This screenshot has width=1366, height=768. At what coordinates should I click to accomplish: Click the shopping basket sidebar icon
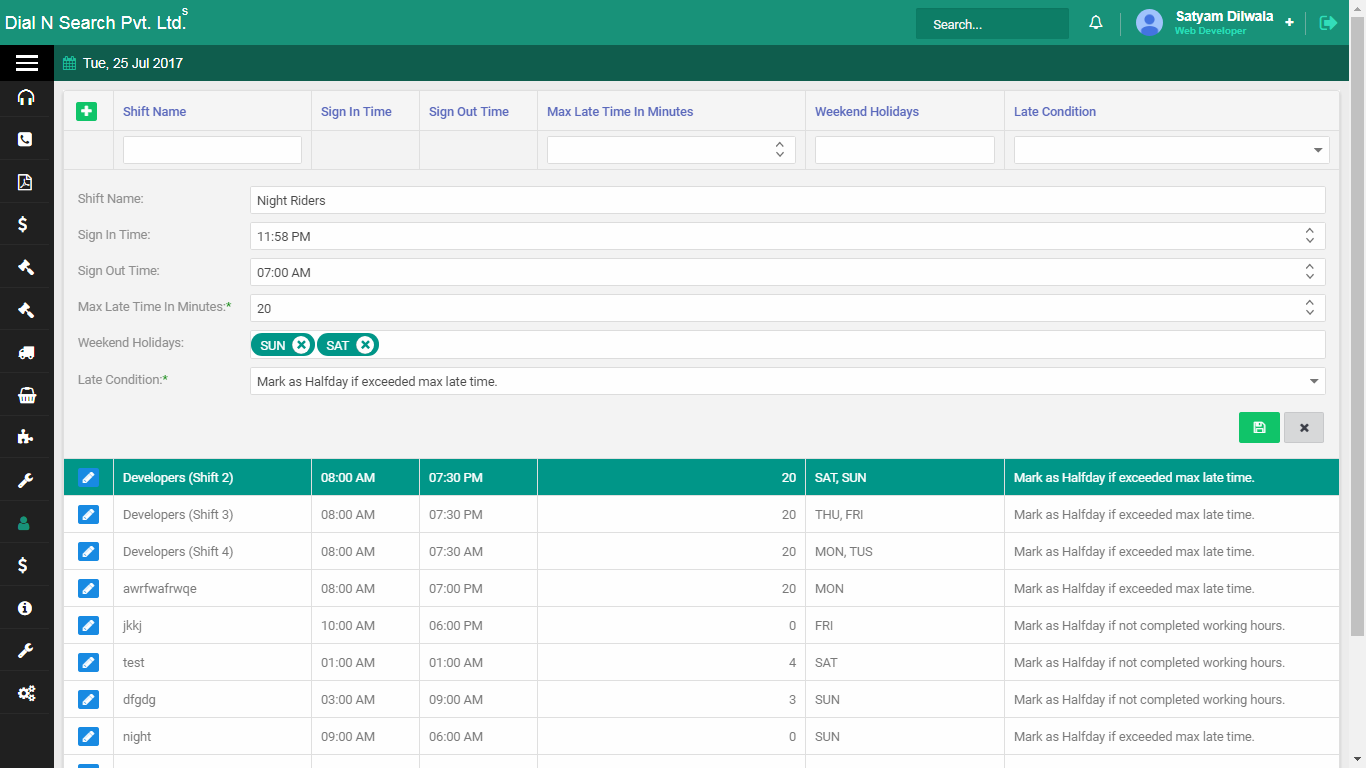[26, 395]
